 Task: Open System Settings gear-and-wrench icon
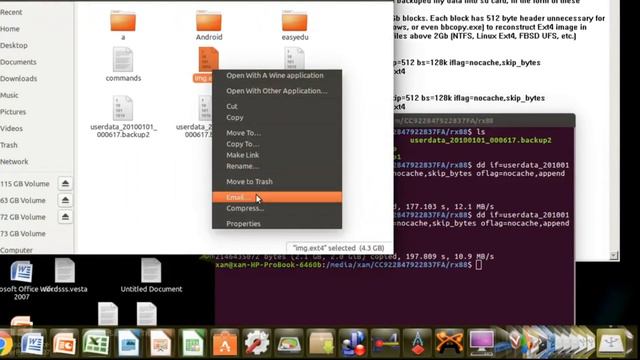pyautogui.click(x=257, y=344)
